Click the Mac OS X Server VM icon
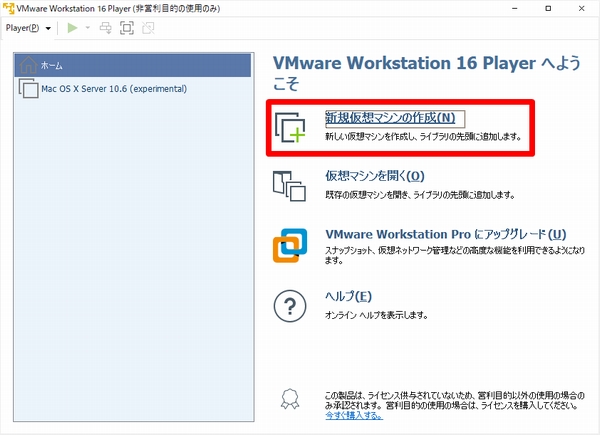 point(28,88)
